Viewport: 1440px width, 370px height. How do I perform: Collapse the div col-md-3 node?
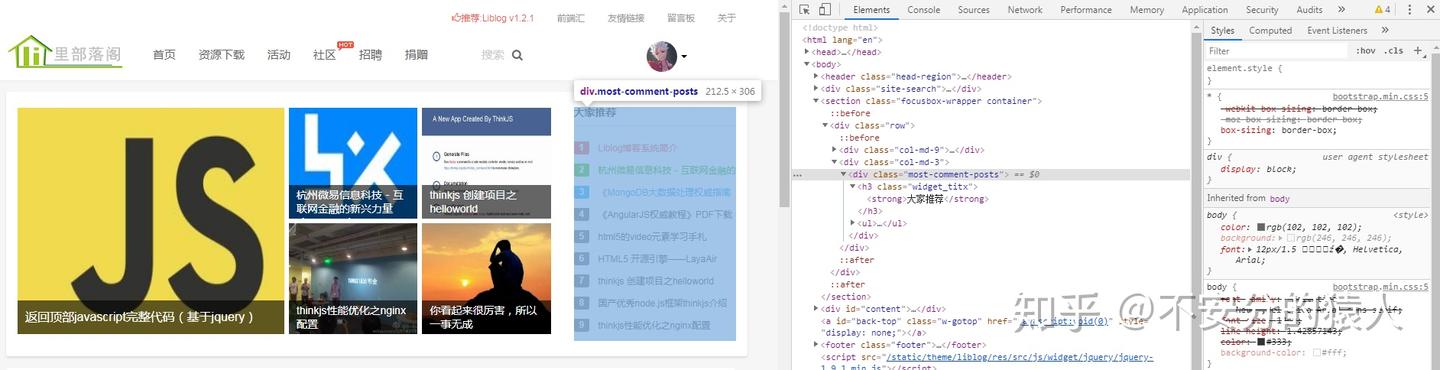[835, 162]
